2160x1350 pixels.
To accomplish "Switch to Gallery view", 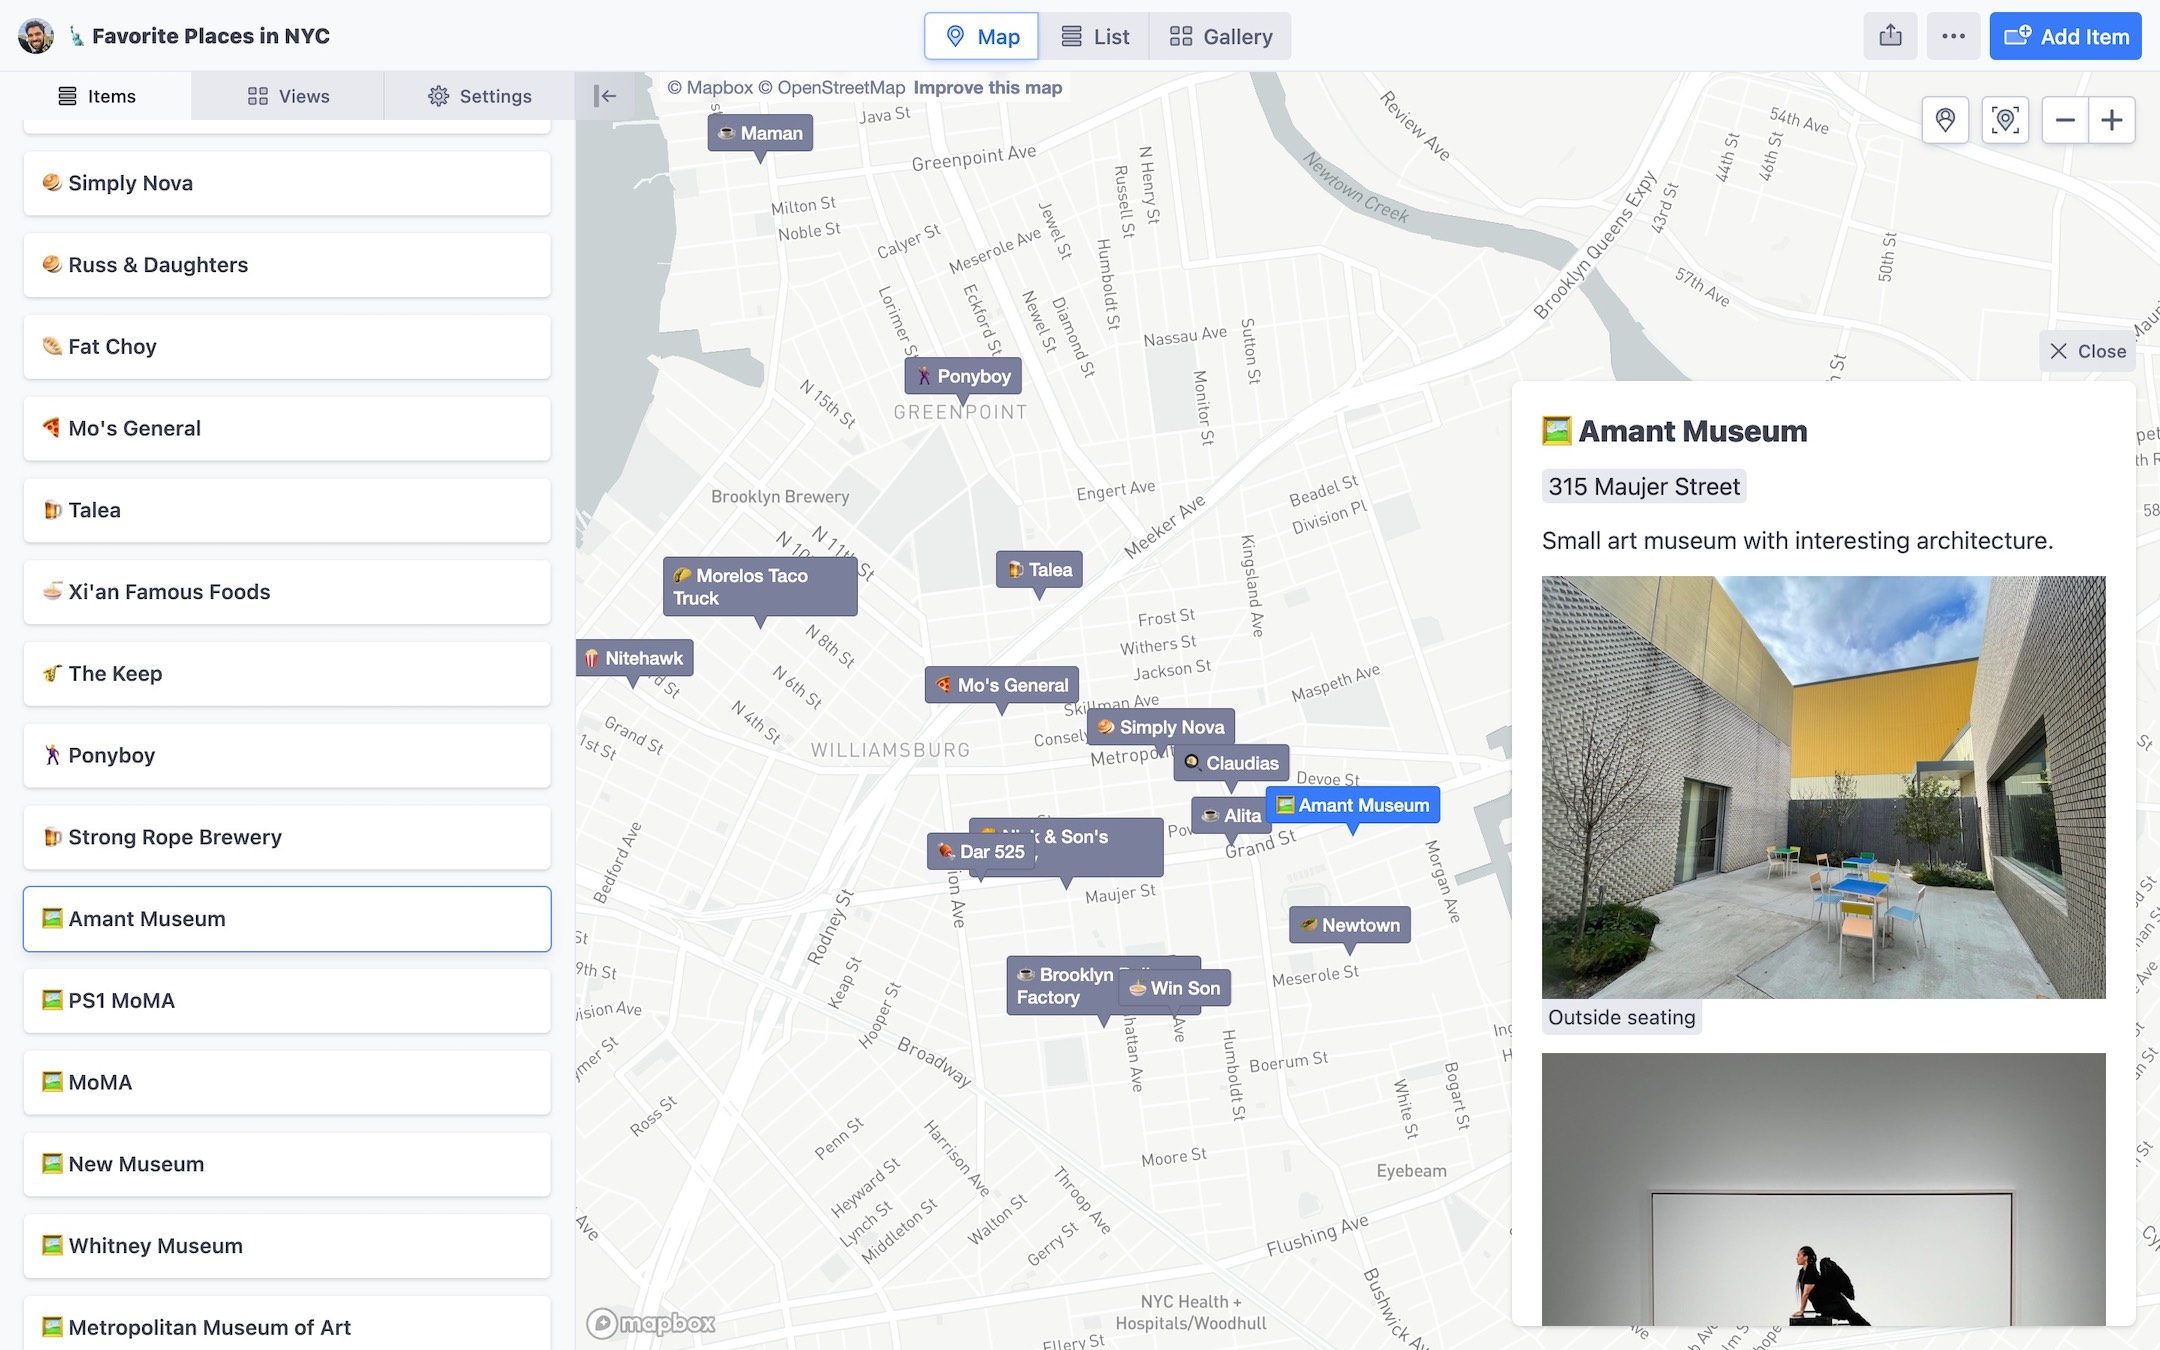I will click(x=1221, y=37).
